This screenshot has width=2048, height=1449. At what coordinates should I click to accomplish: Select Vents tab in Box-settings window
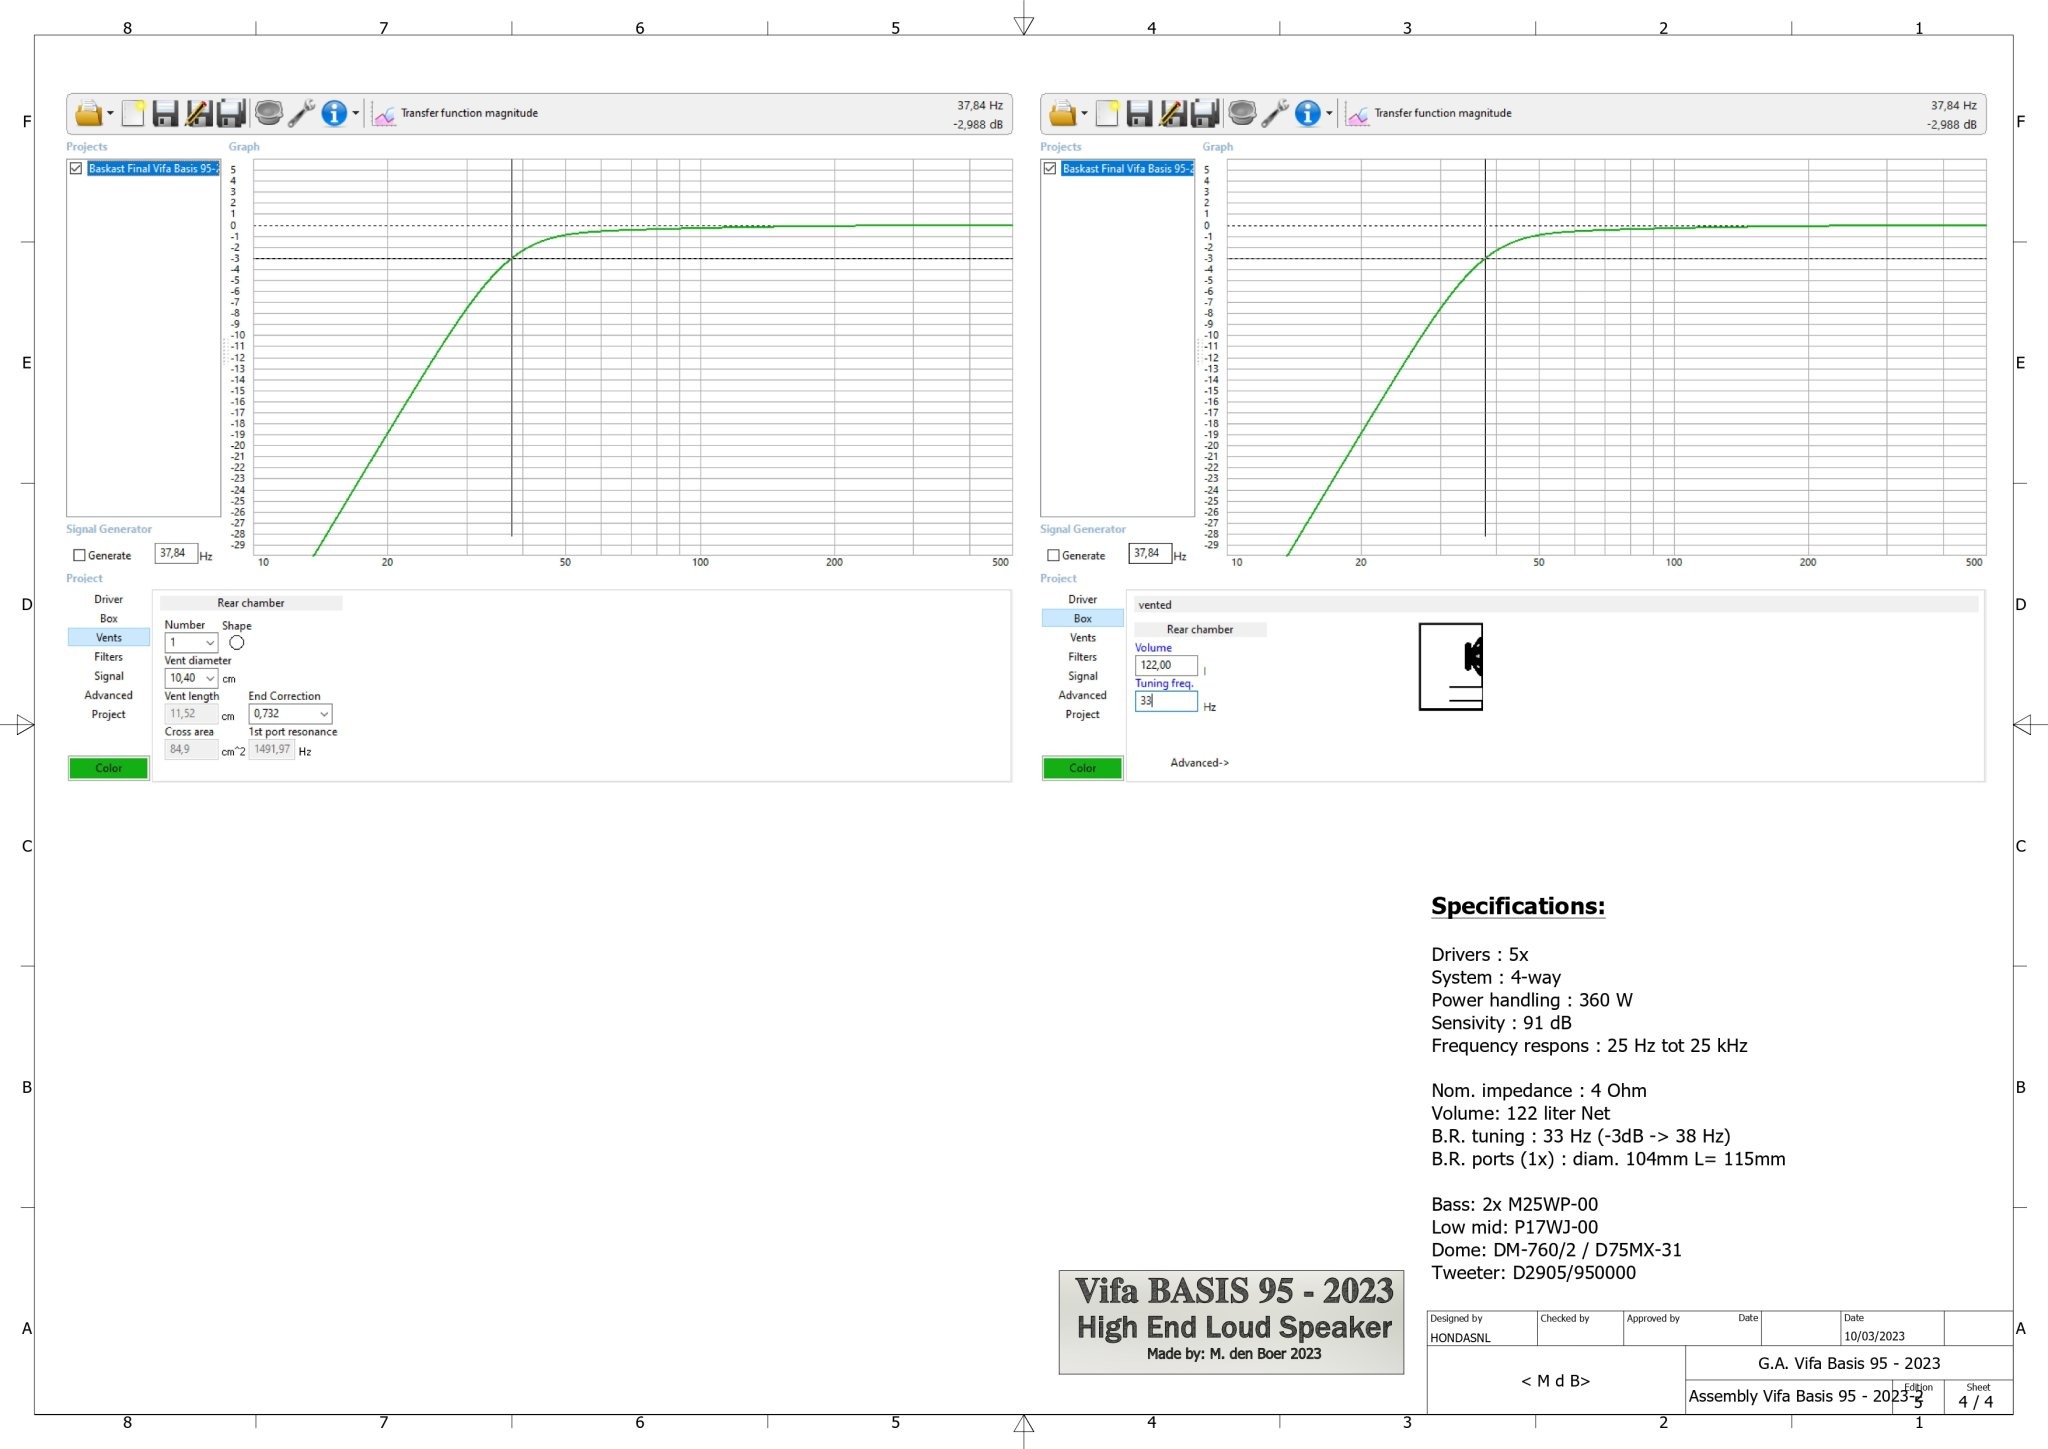click(x=1083, y=637)
